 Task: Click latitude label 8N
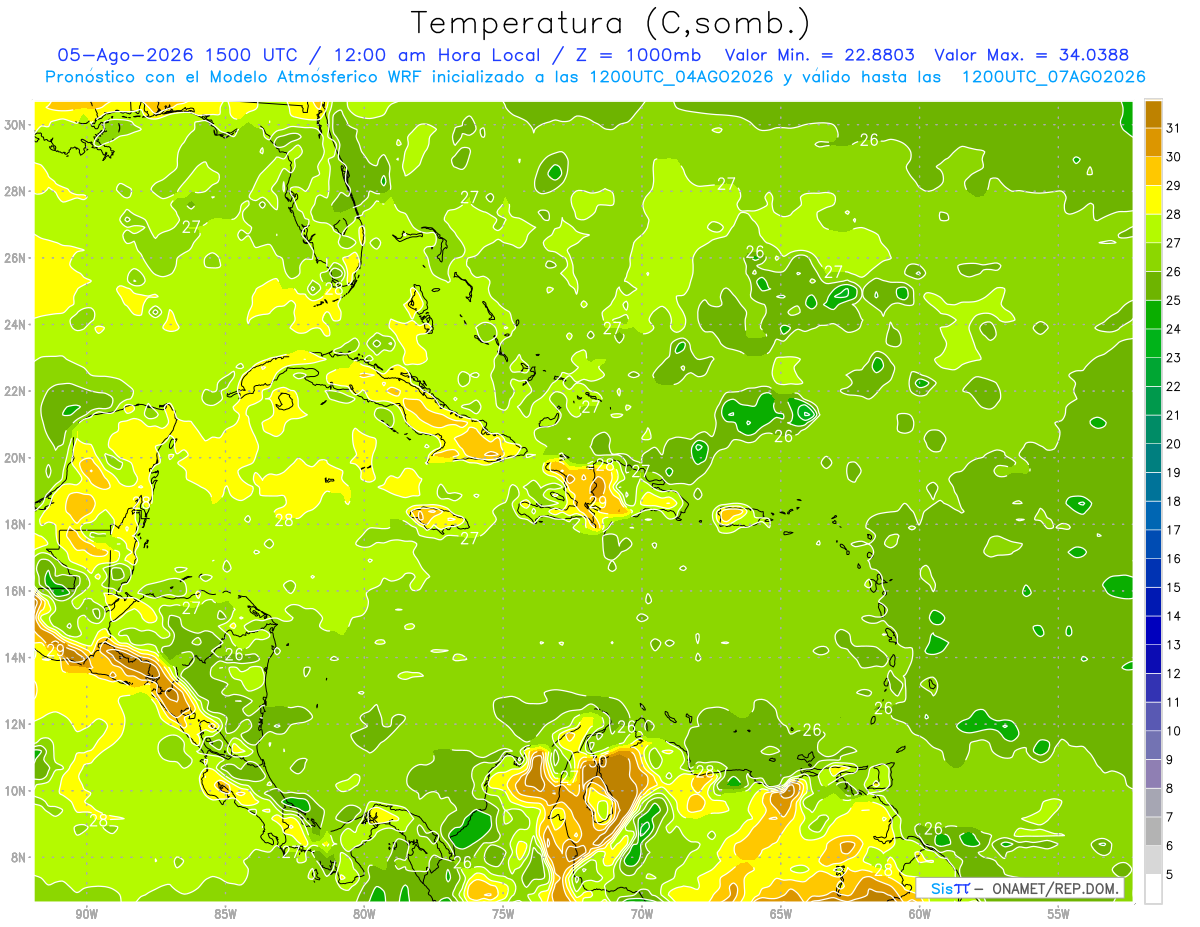[19, 857]
